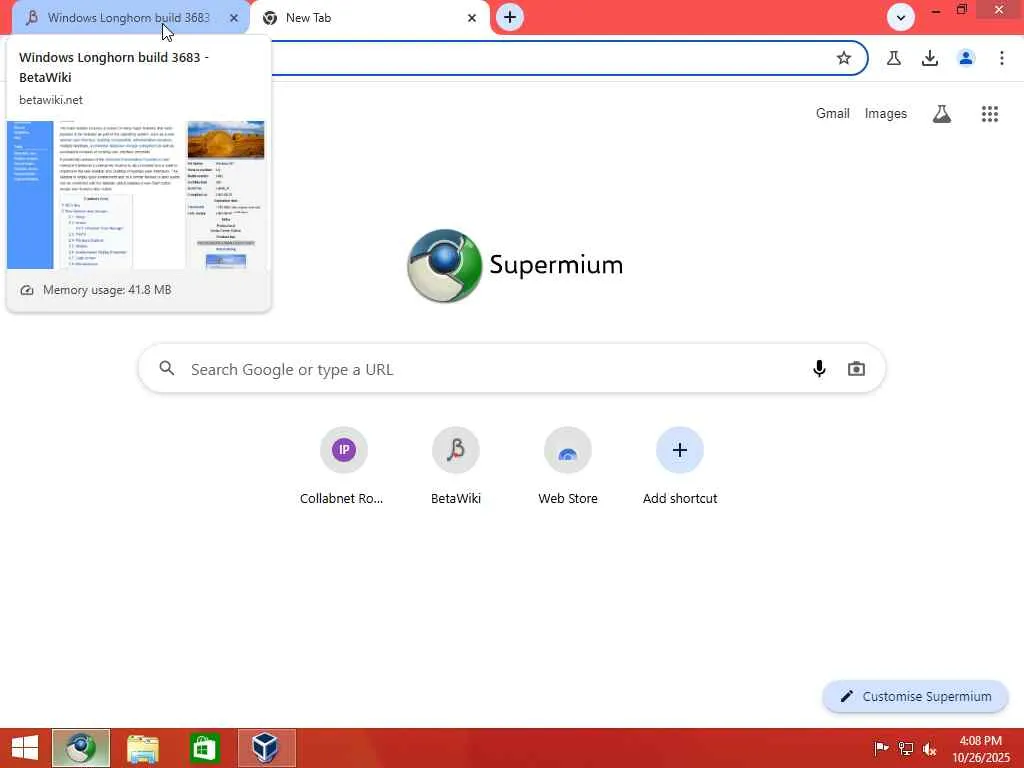
Task: Open the Windows Store taskbar icon
Action: (204, 748)
